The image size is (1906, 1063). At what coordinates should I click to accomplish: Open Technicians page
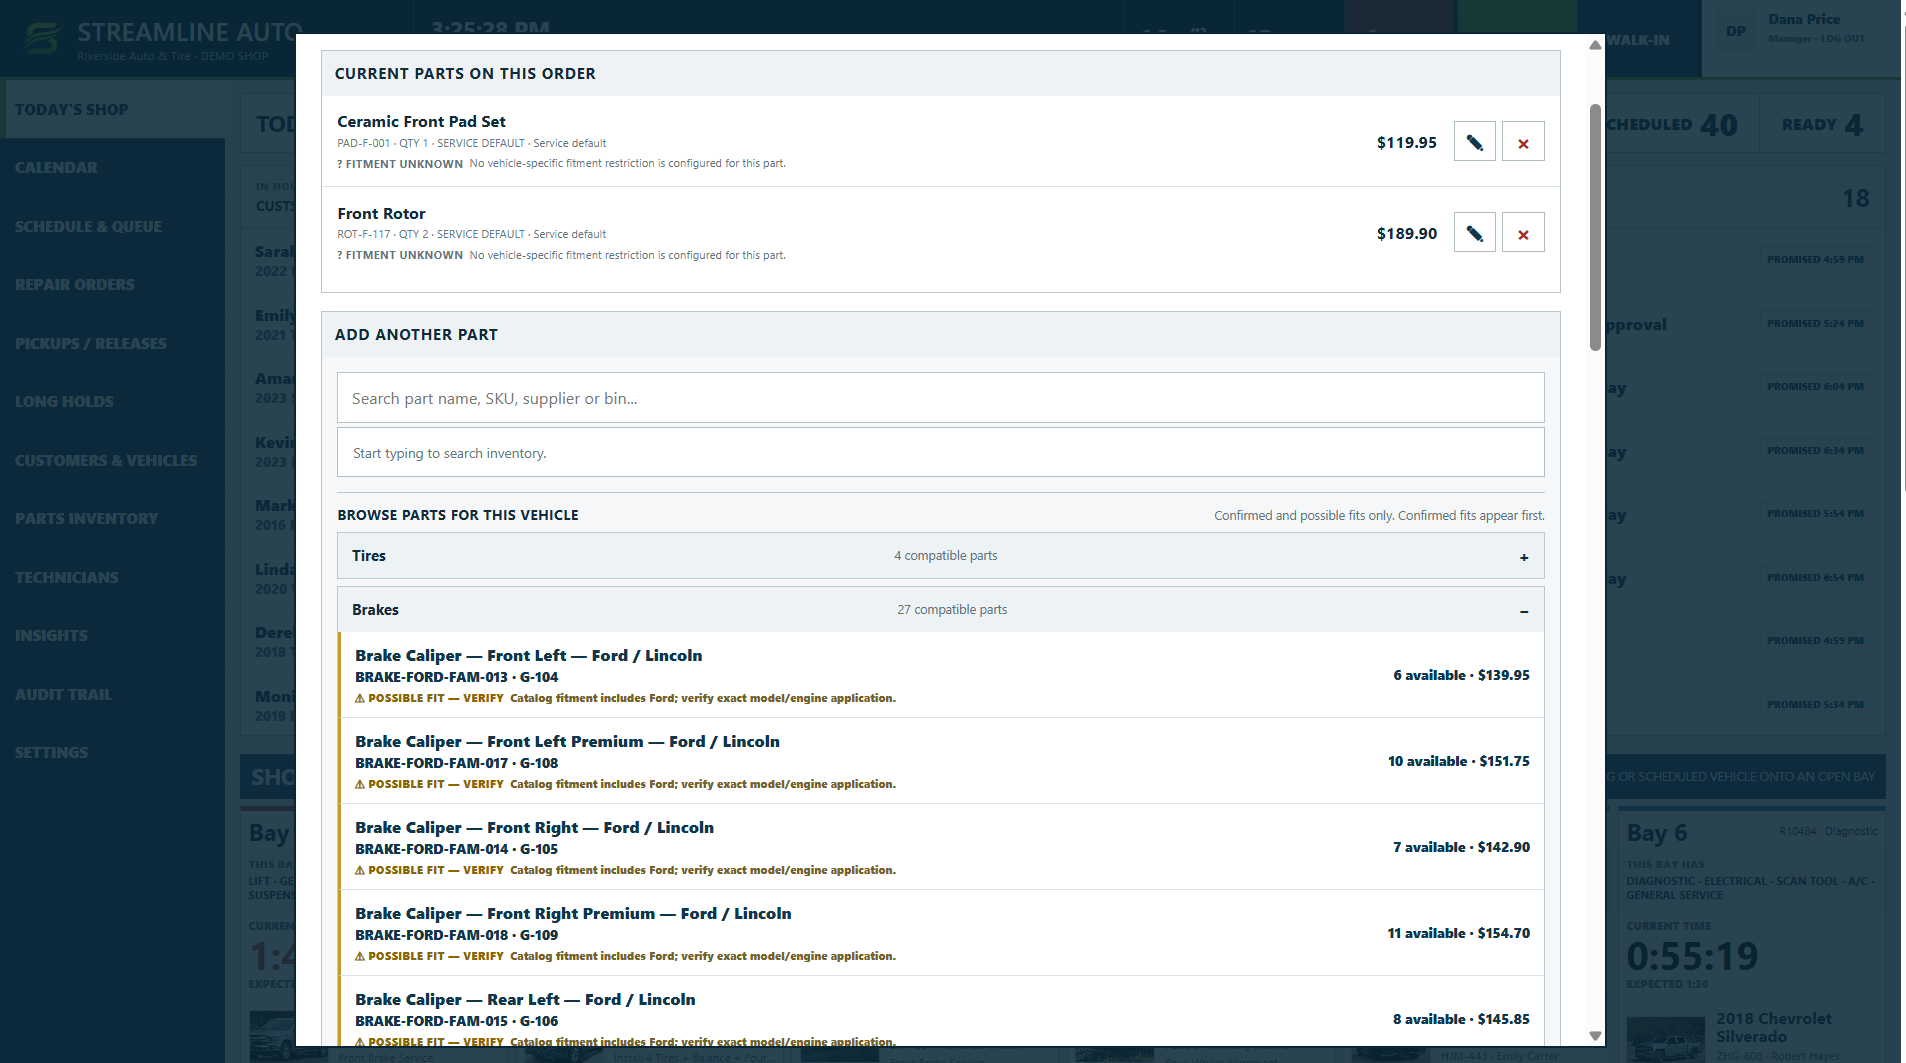click(112, 577)
